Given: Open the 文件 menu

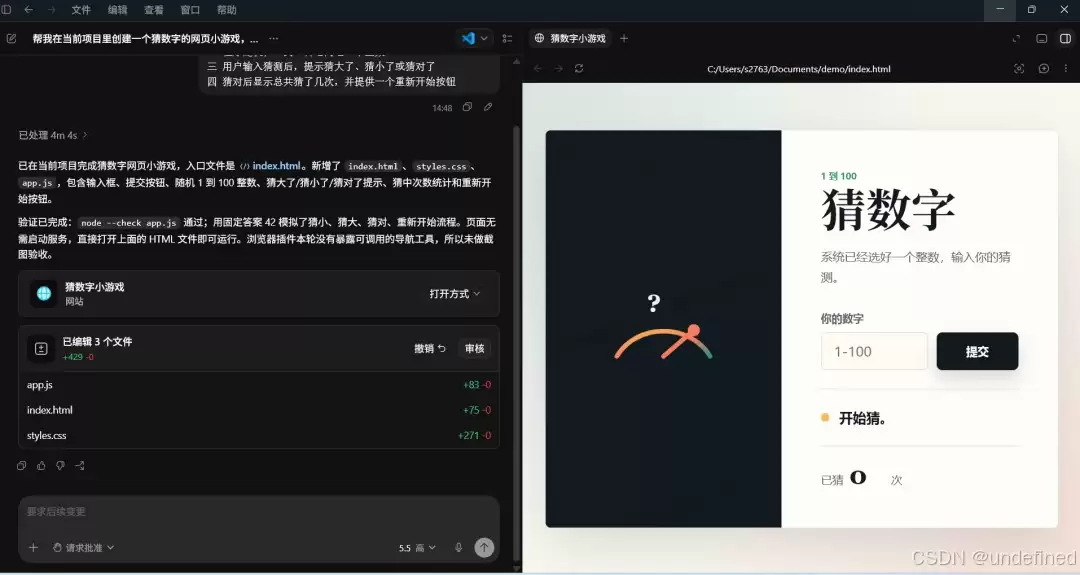Looking at the screenshot, I should pos(81,10).
